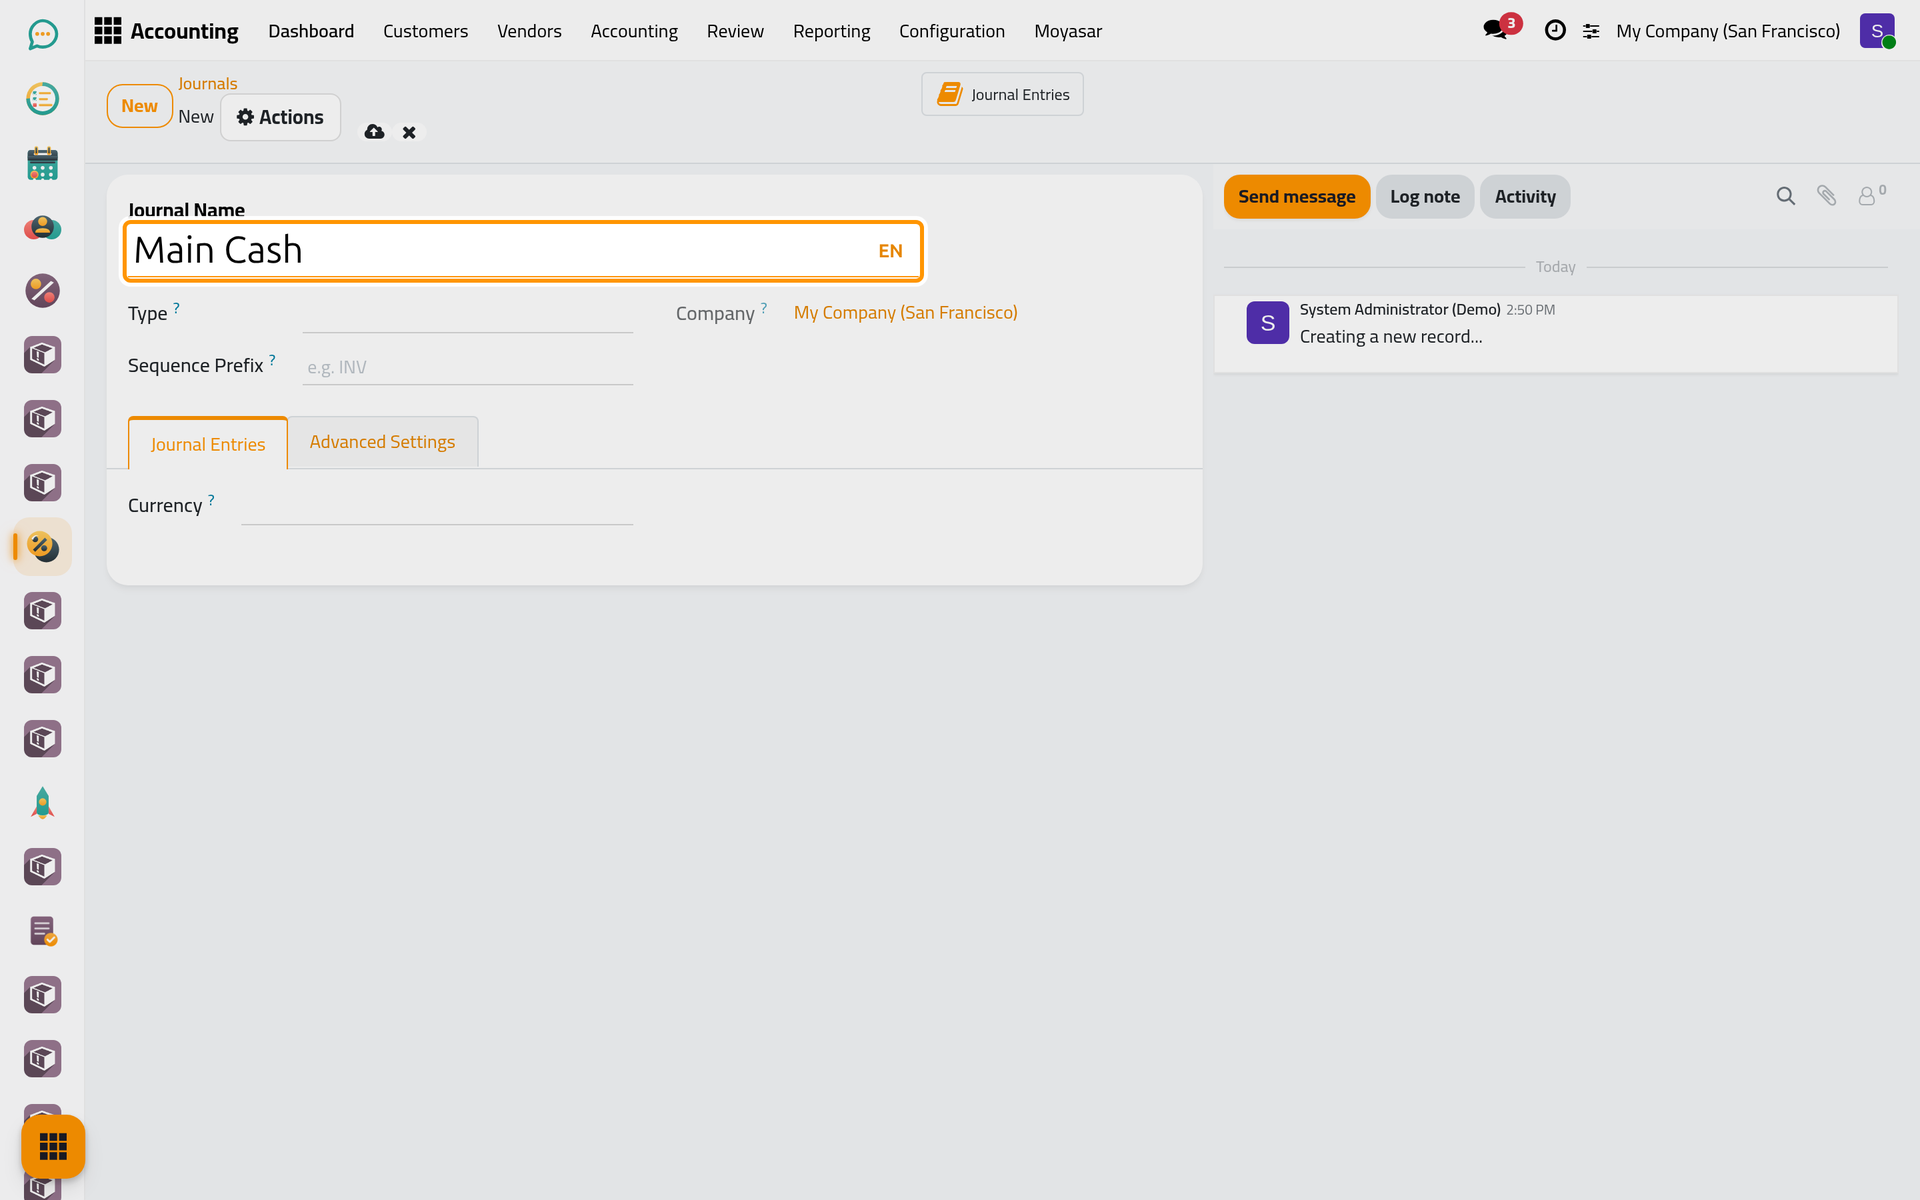
Task: Toggle EN translation on Journal Name
Action: click(890, 251)
